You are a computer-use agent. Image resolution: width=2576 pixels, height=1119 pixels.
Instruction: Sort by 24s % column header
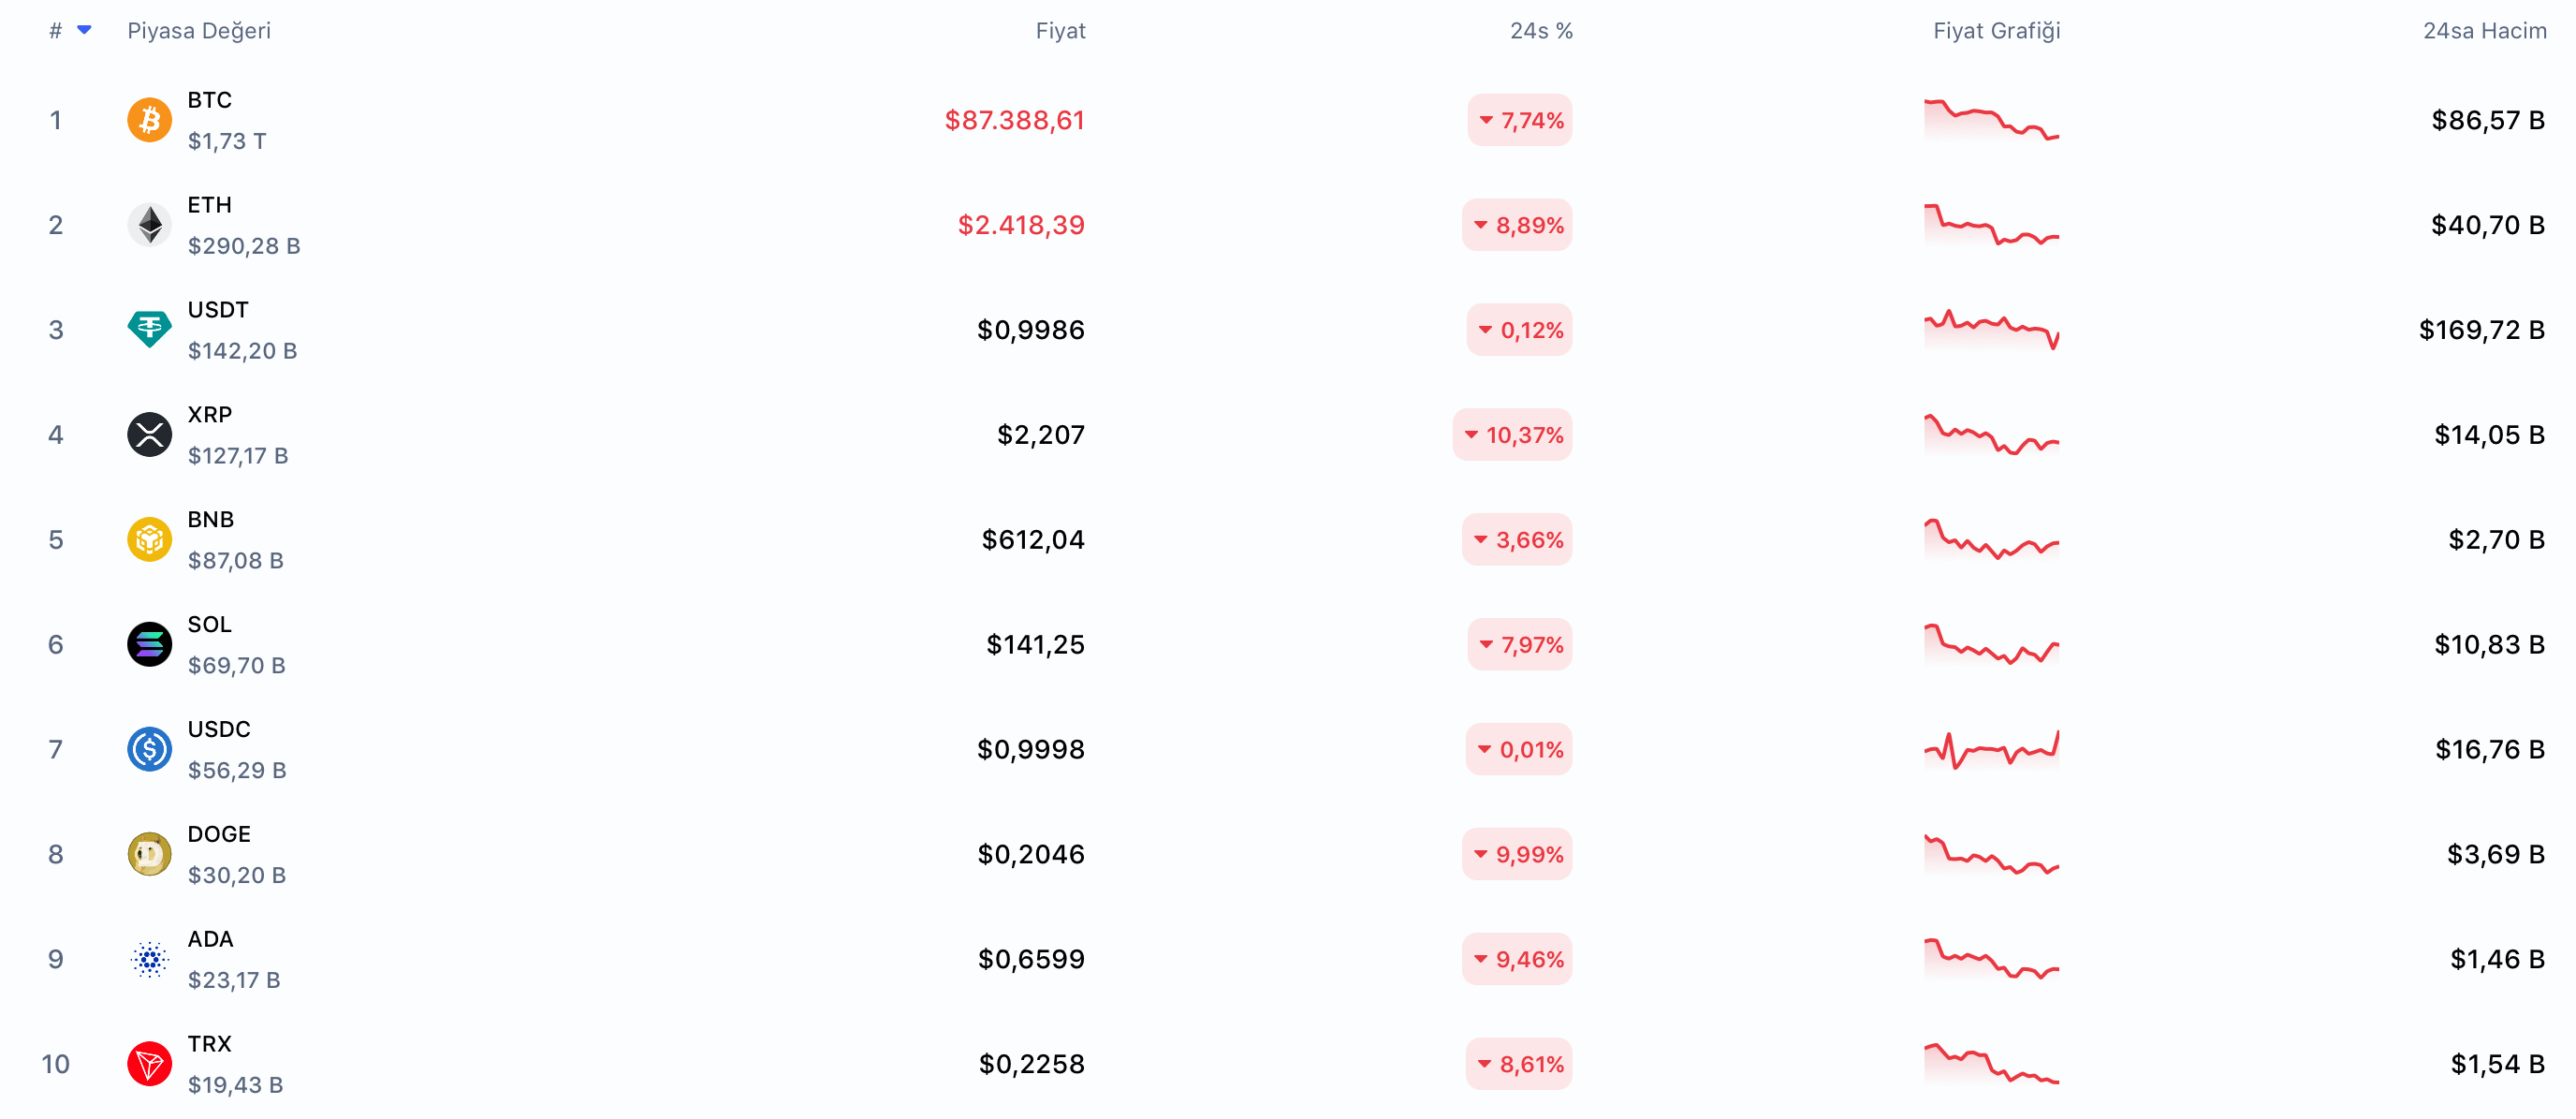pyautogui.click(x=1540, y=31)
